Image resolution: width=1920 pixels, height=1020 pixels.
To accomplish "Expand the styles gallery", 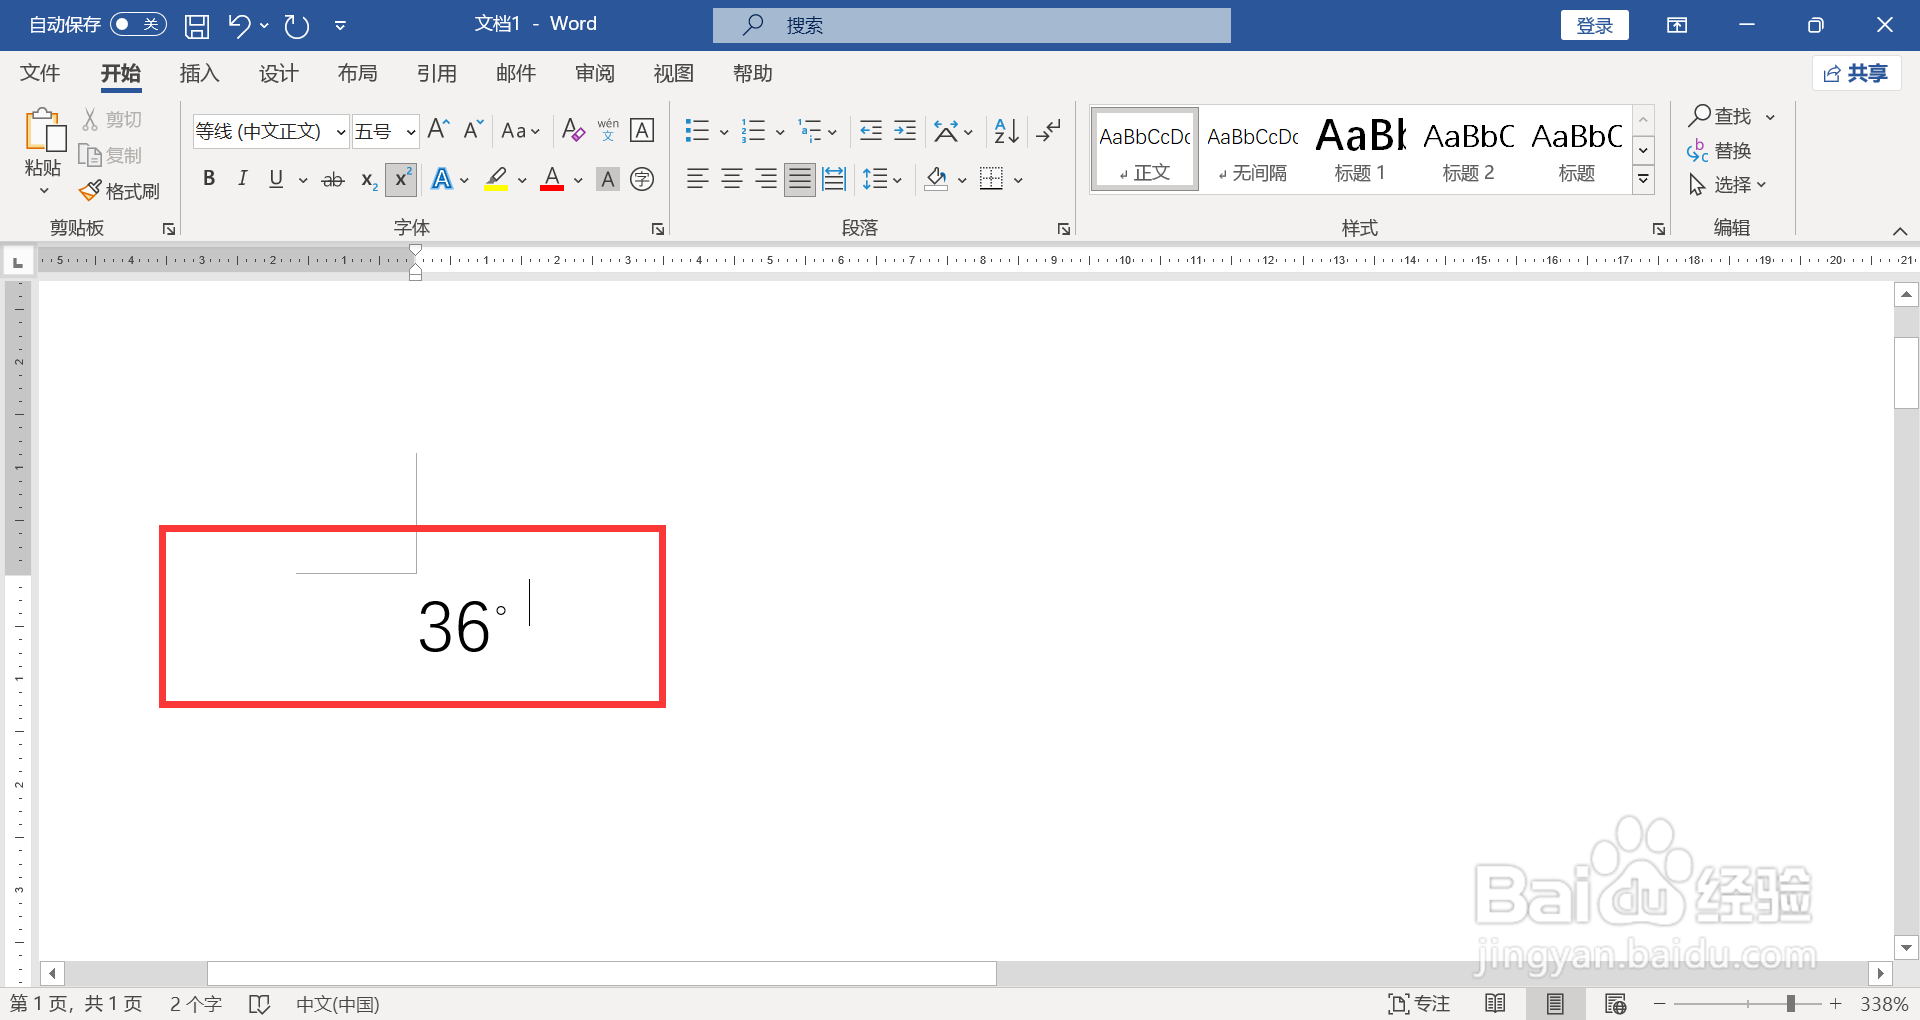I will 1643,180.
